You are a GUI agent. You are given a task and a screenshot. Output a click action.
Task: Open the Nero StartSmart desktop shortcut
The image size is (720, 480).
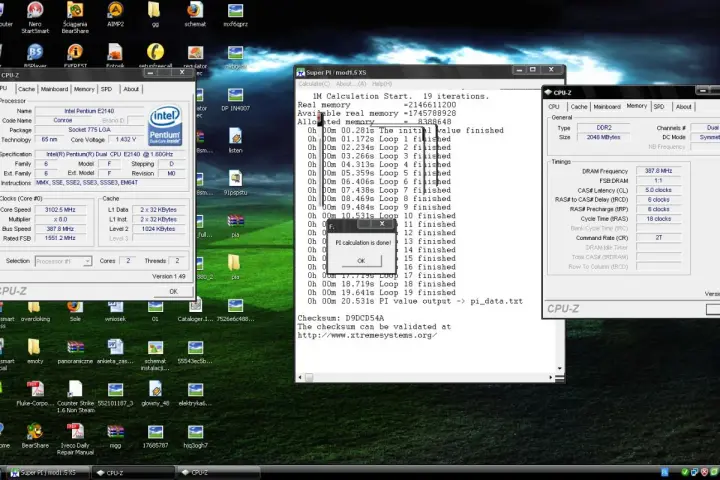coord(35,17)
